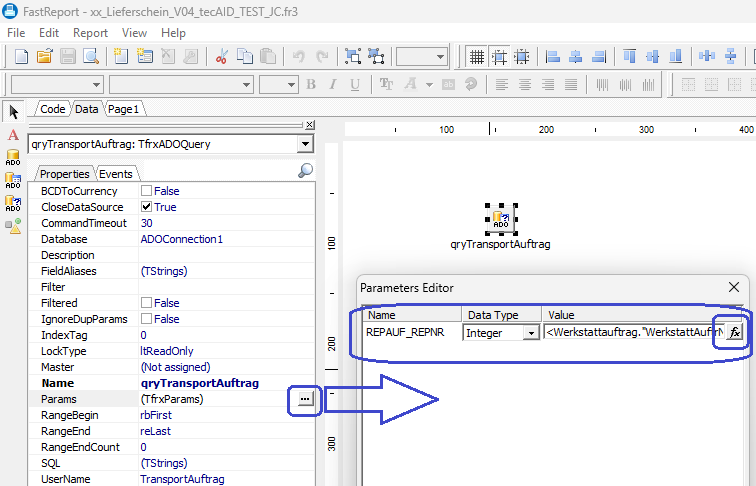Click the Preview report magnifier icon
This screenshot has width=756, height=486.
(91, 56)
